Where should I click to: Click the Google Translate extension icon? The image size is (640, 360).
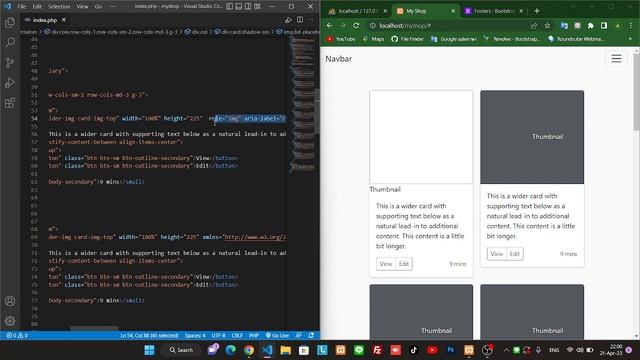coord(564,26)
